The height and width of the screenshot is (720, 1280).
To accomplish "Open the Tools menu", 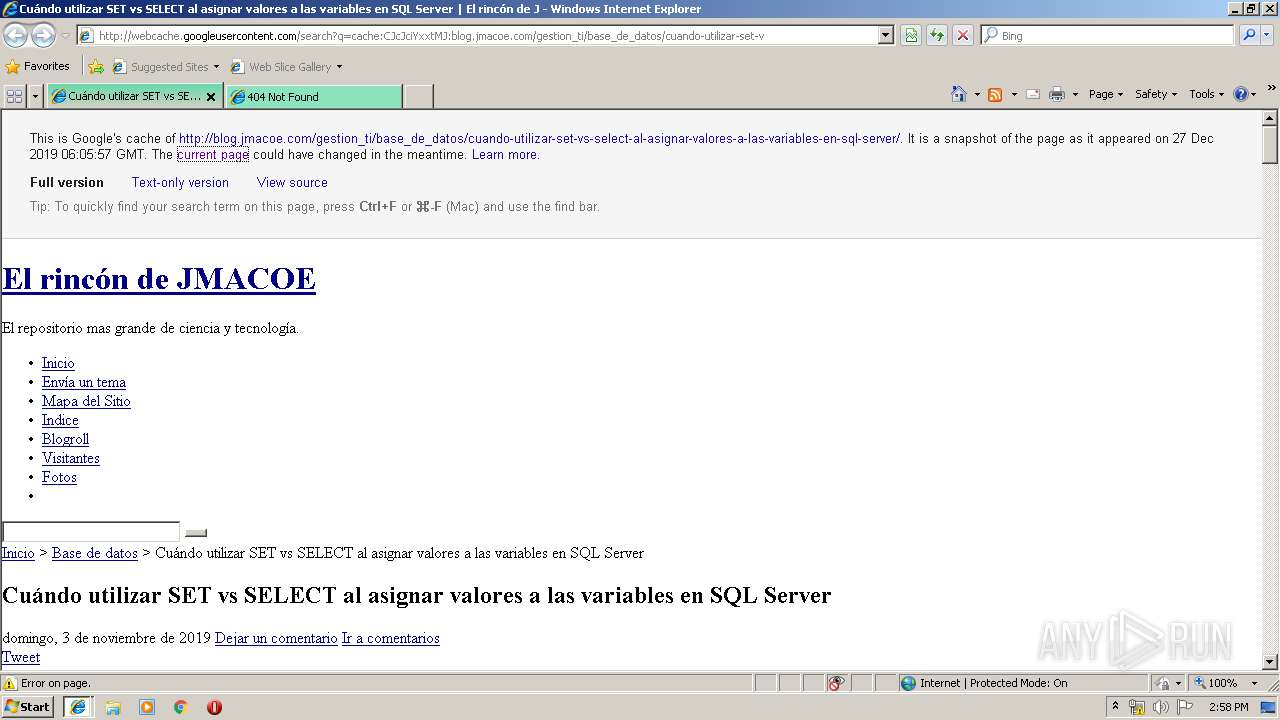I will pos(1207,94).
